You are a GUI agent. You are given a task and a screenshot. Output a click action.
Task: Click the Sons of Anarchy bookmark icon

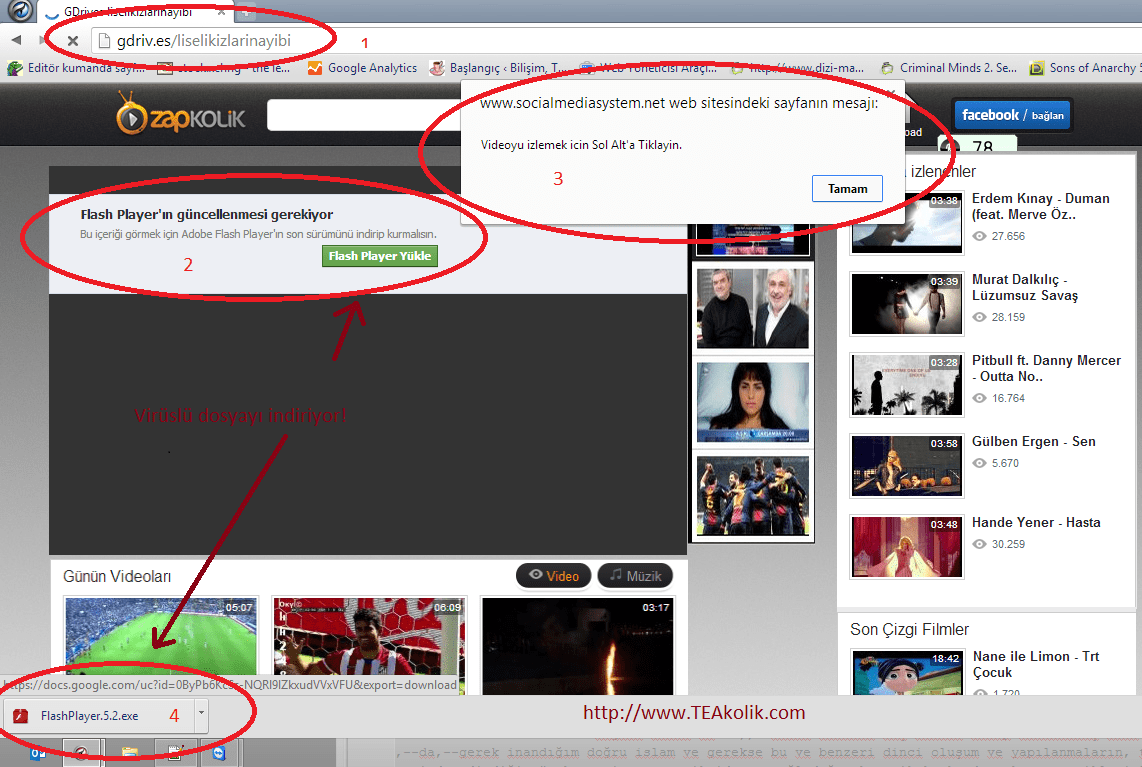pos(1036,68)
